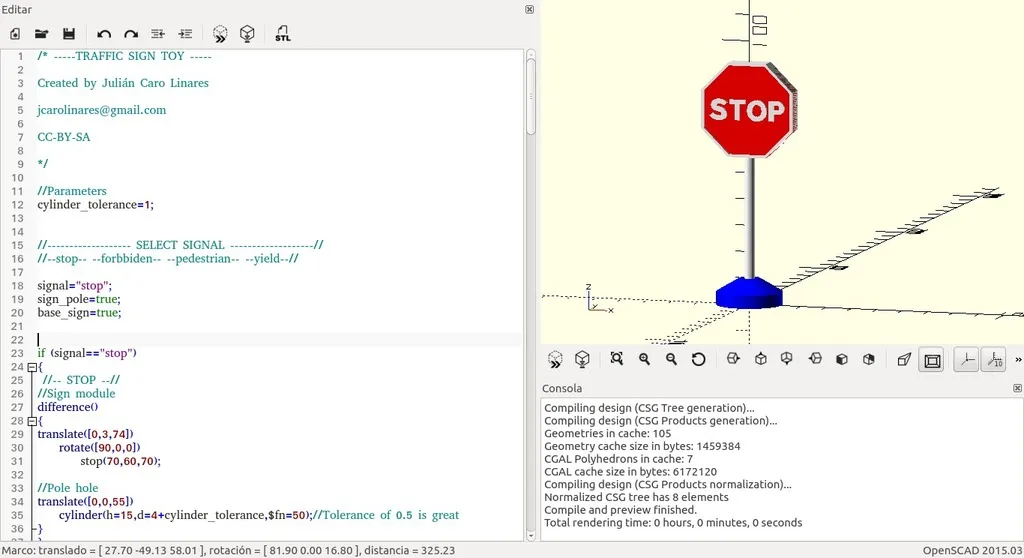Click the 'TRAFFIC SIGN TOY' header comment
Image resolution: width=1024 pixels, height=558 pixels.
pyautogui.click(x=124, y=56)
